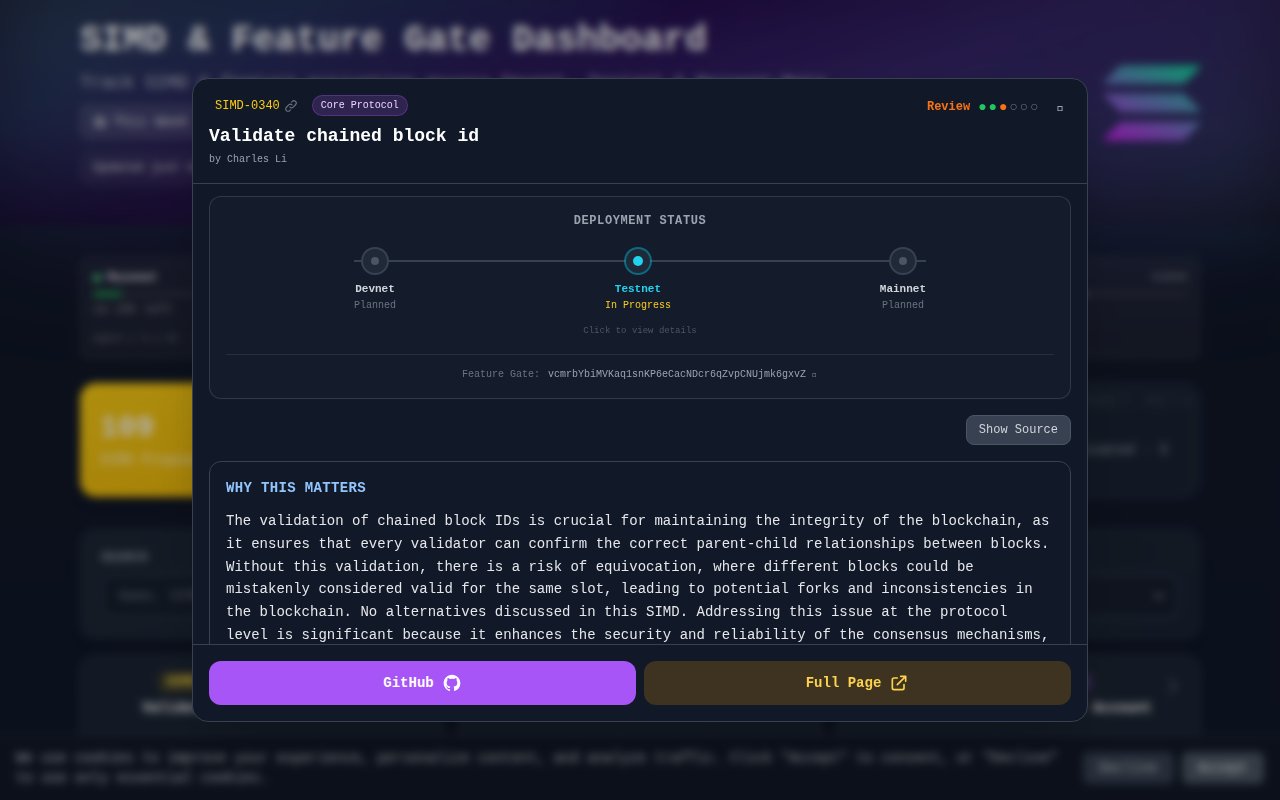1280x800 pixels.
Task: Click the "WHY THIS MATTERS" heading
Action: pyautogui.click(x=296, y=488)
